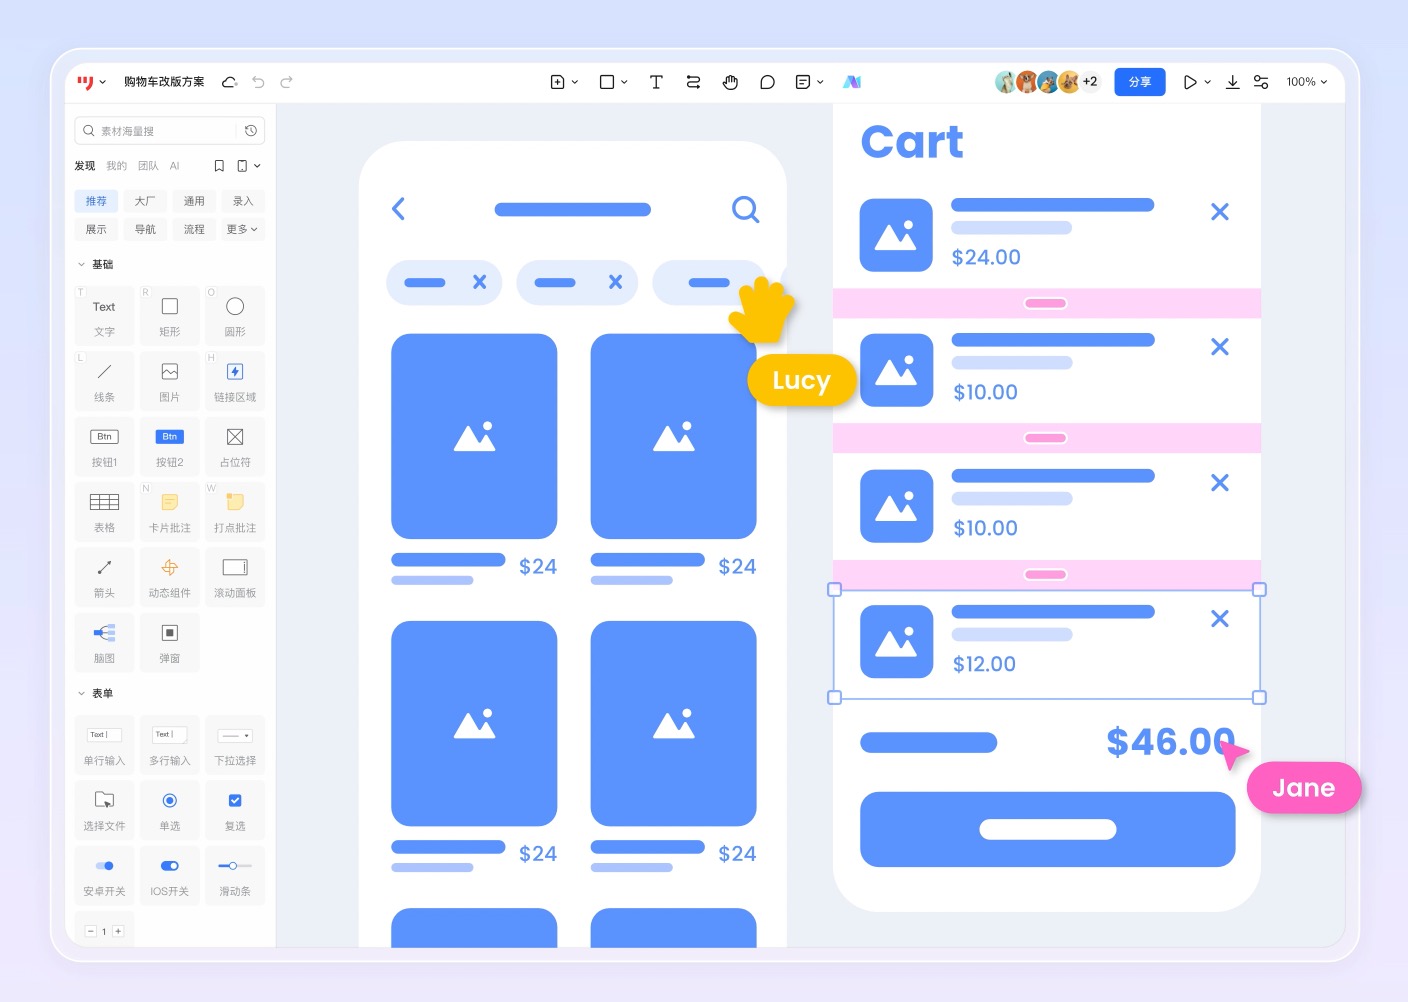Click the 素材海量搜 search field
Image resolution: width=1408 pixels, height=1002 pixels.
coord(155,131)
